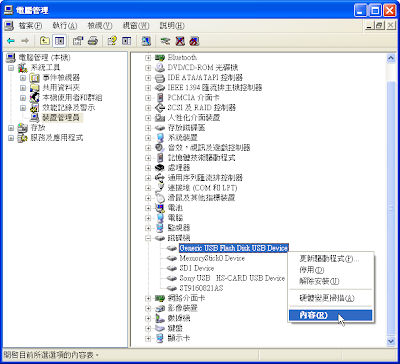Select SD1 Device
This screenshot has height=364, width=400.
(197, 268)
